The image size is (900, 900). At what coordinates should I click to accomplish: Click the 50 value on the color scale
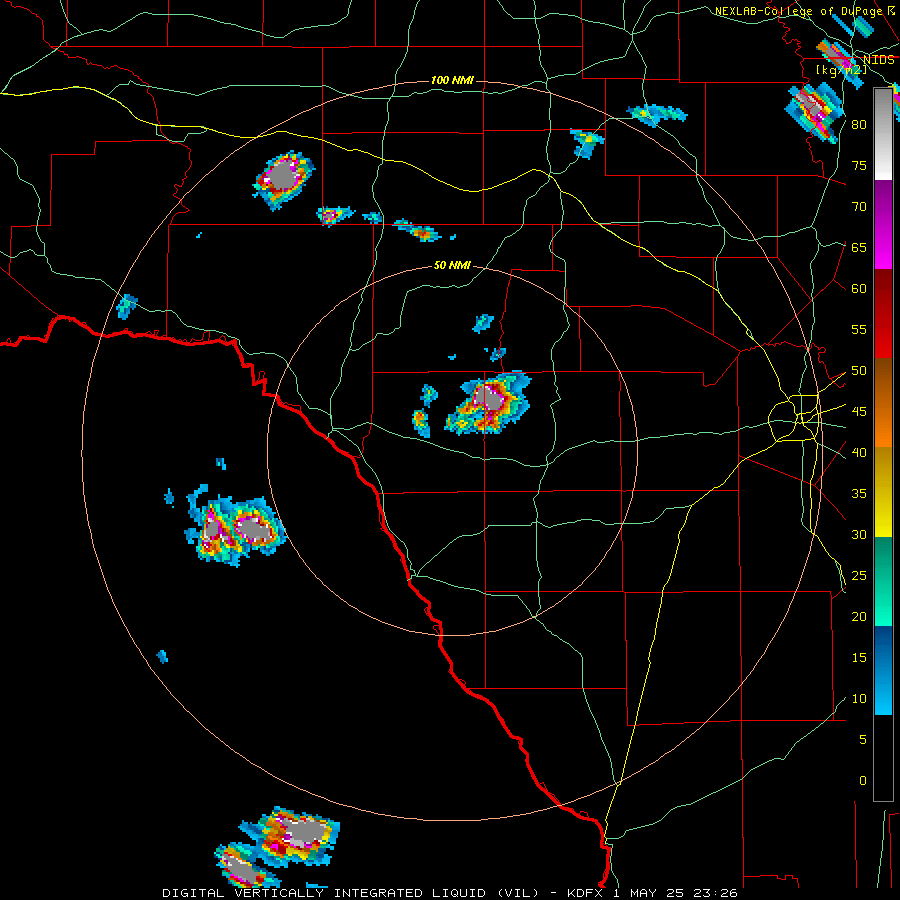pos(859,371)
